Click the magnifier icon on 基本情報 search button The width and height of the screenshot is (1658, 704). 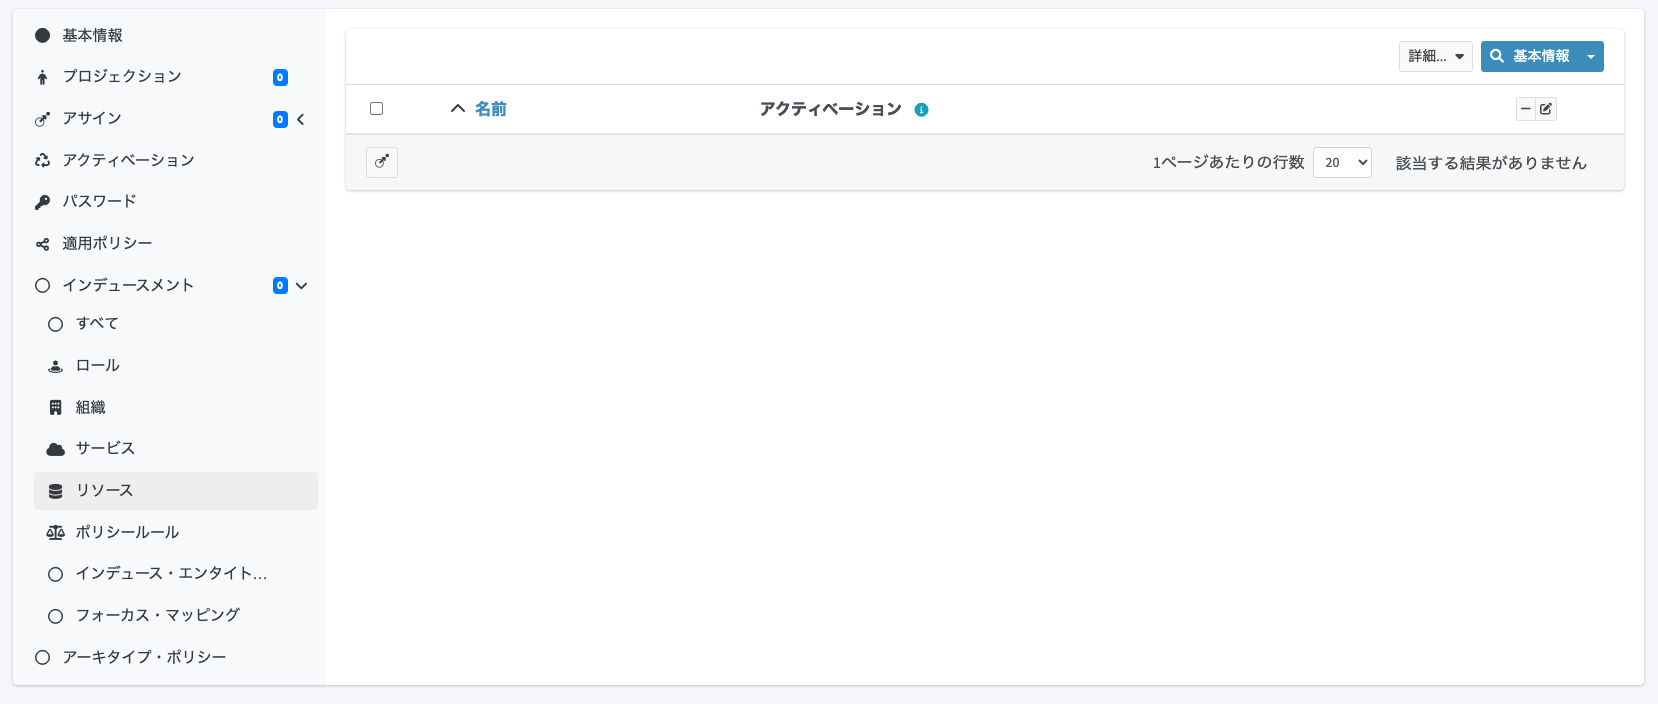(x=1497, y=56)
